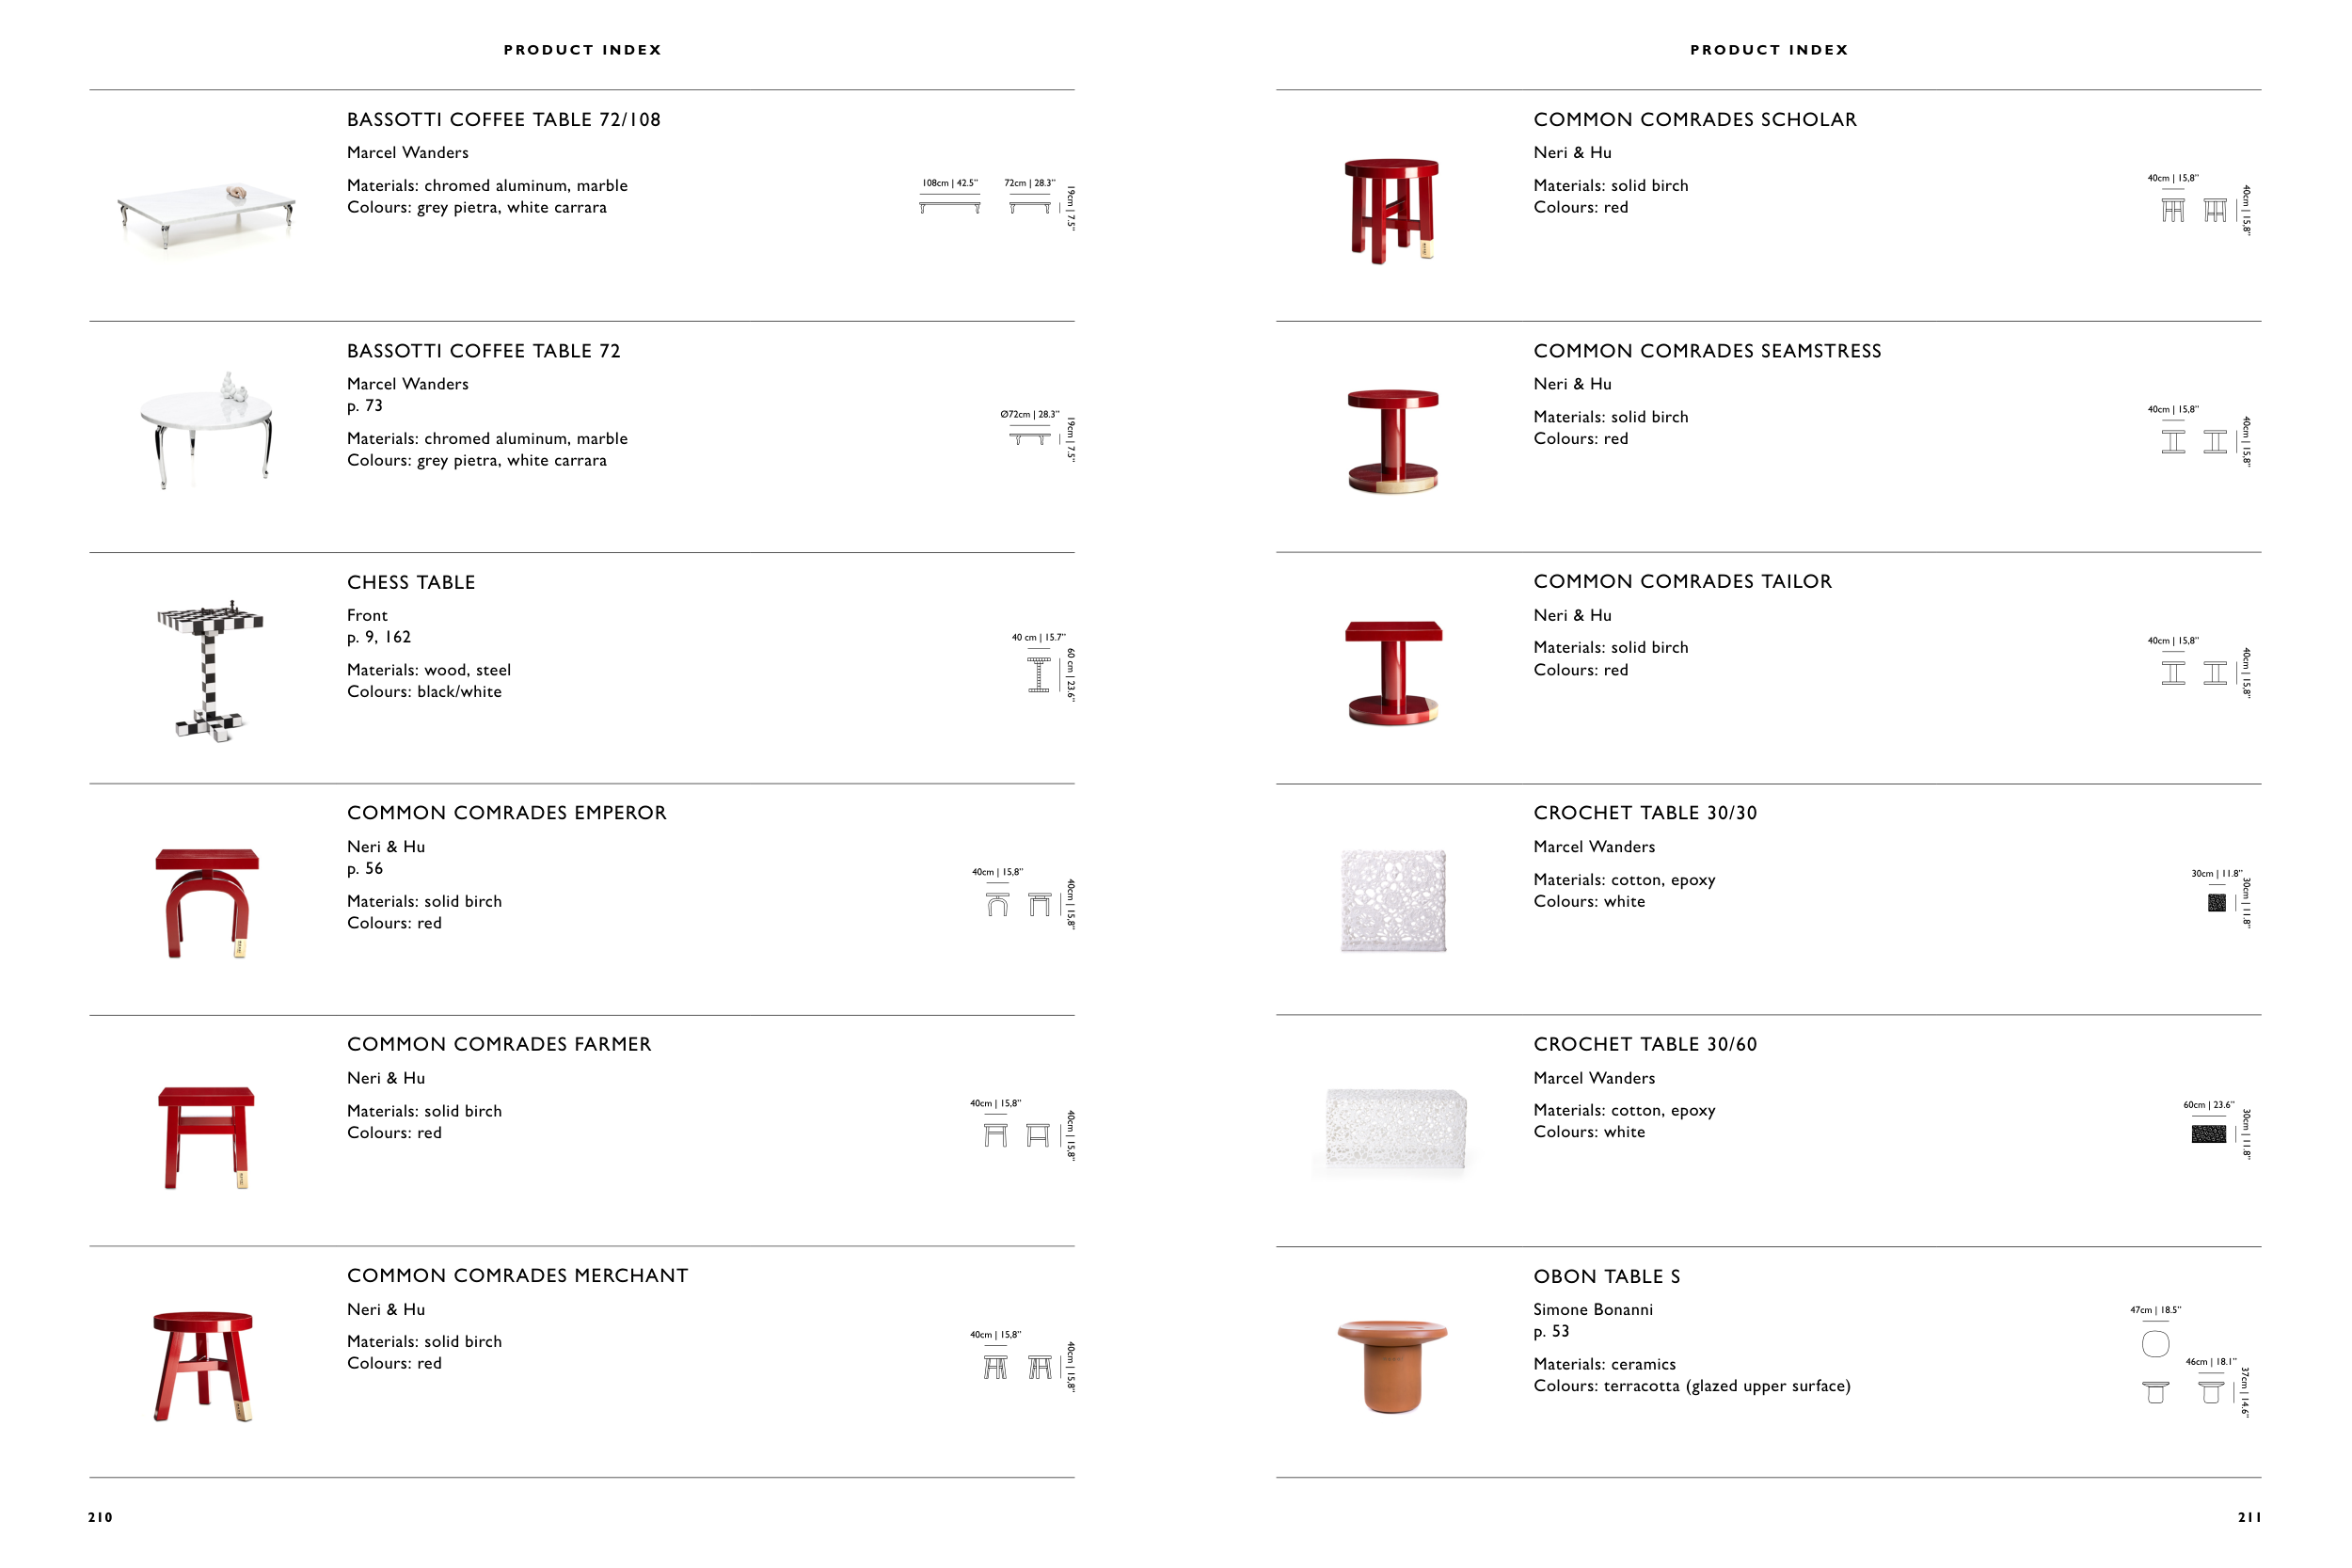This screenshot has width=2352, height=1568.
Task: Click the Common Comrades Seamstress table image
Action: tap(1393, 441)
